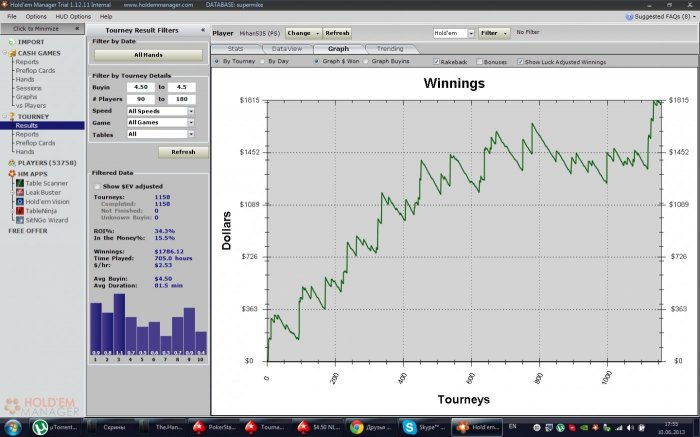The image size is (700, 437).
Task: Collapse the Tourney tree section
Action: click(5, 117)
